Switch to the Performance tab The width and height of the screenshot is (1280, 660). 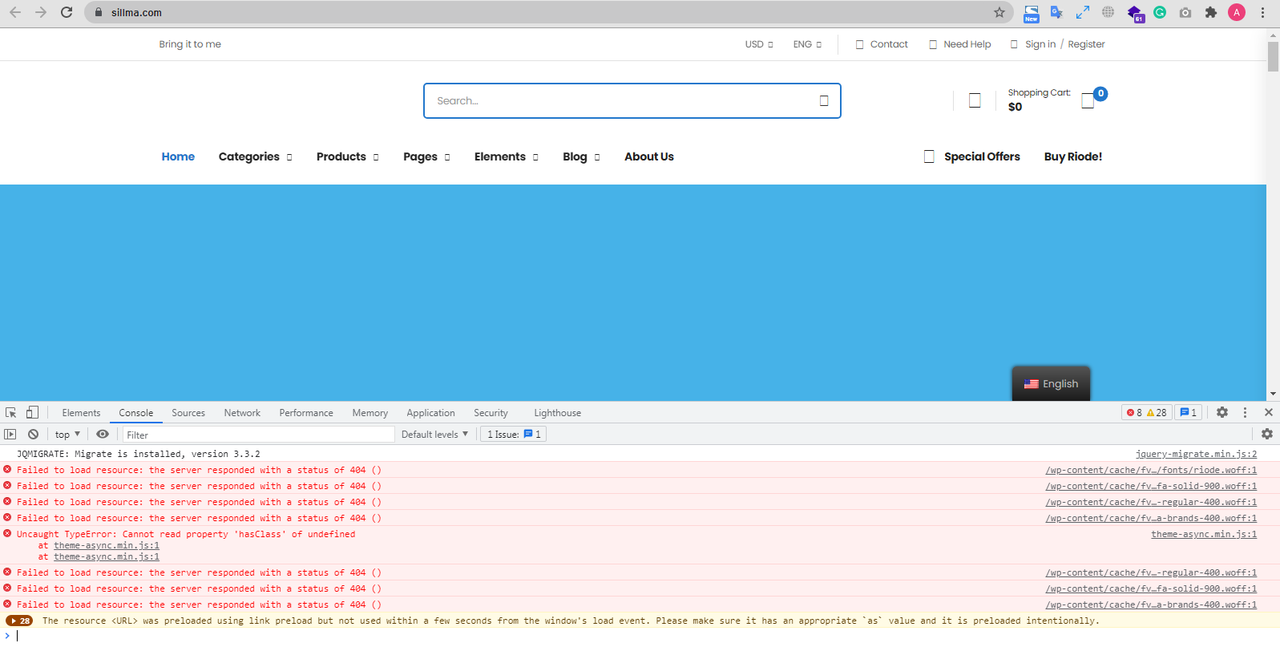(x=306, y=412)
